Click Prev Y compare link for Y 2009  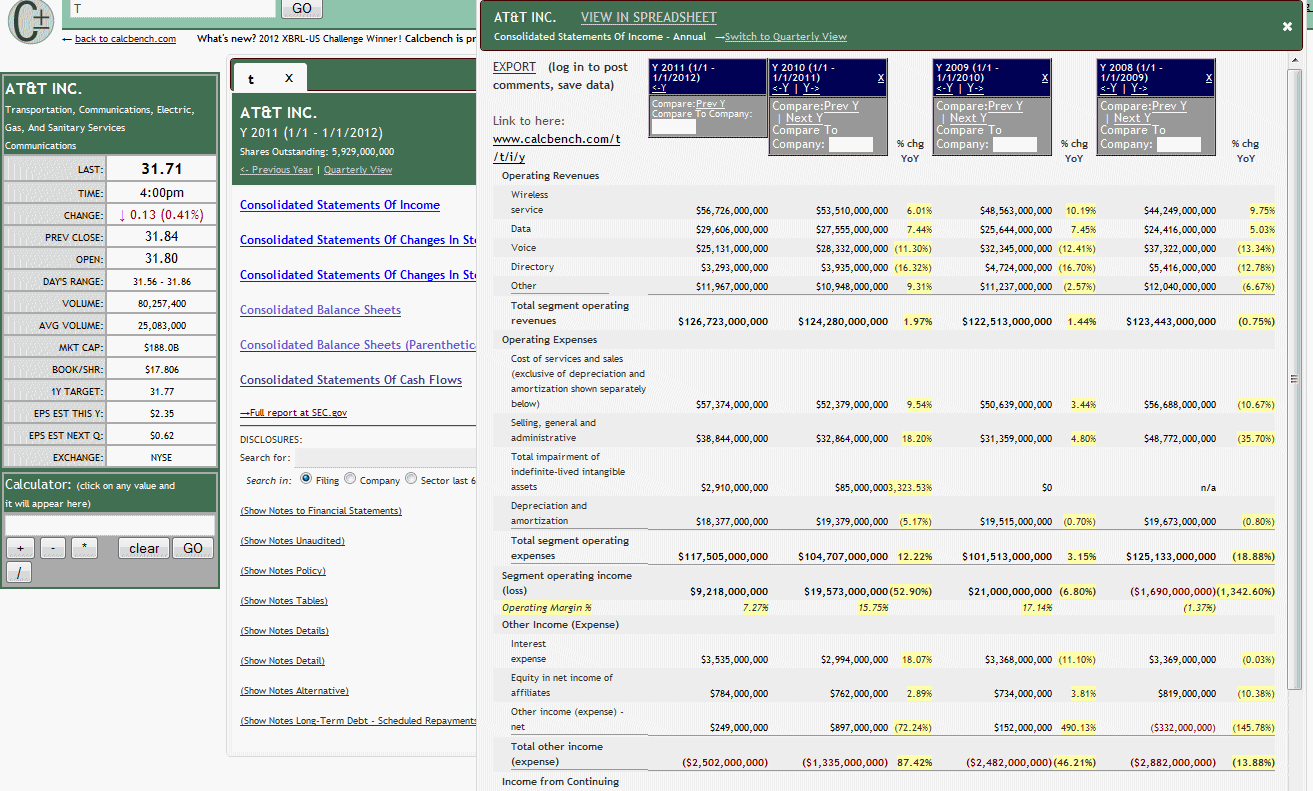click(x=1006, y=106)
